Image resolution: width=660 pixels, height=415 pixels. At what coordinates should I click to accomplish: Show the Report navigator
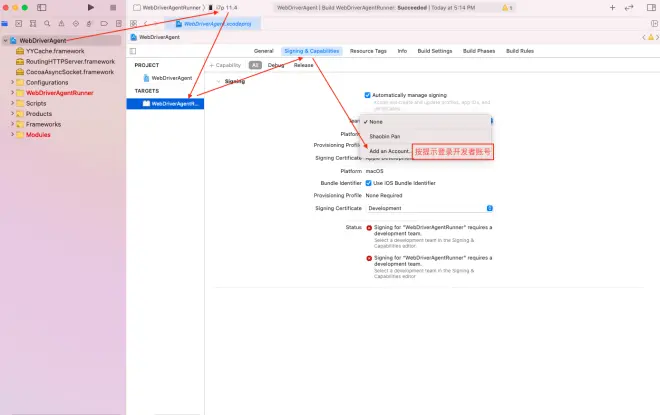[119, 24]
